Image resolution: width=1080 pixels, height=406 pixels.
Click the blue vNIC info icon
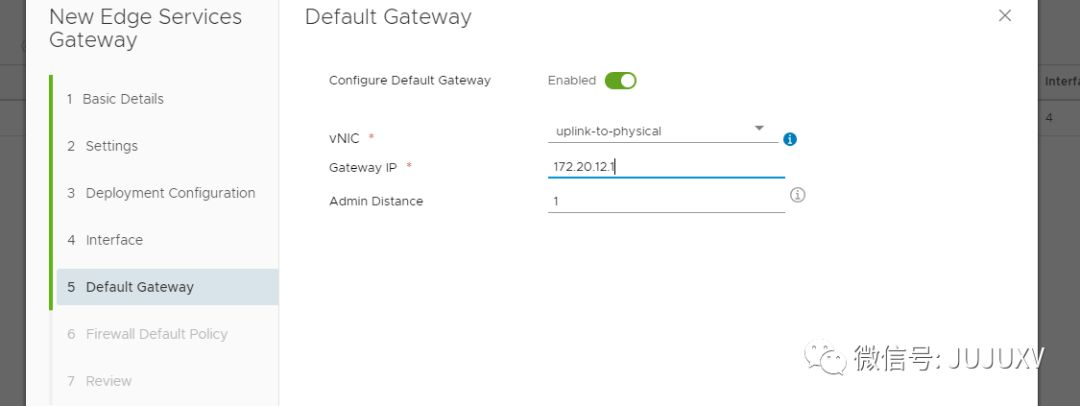790,139
